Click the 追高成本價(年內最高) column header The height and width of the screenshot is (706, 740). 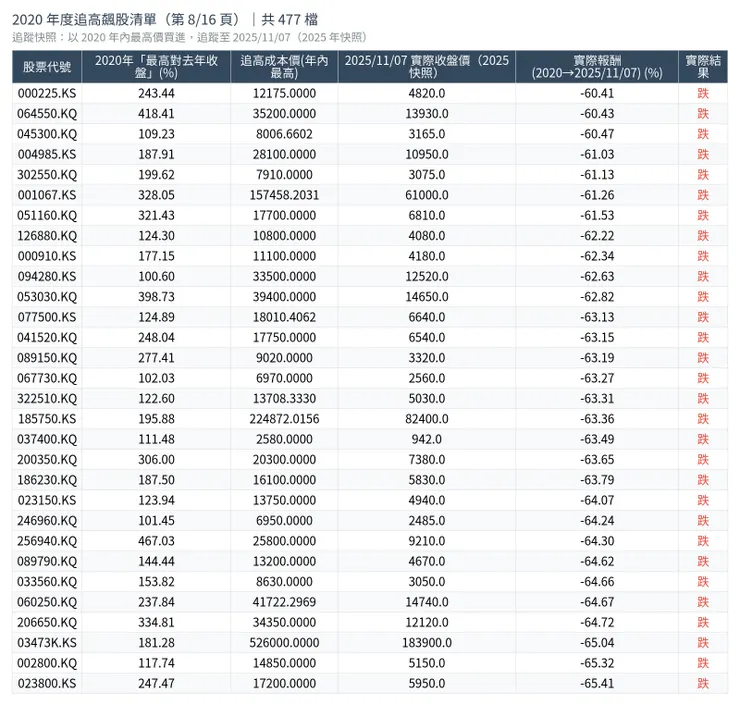[x=284, y=67]
